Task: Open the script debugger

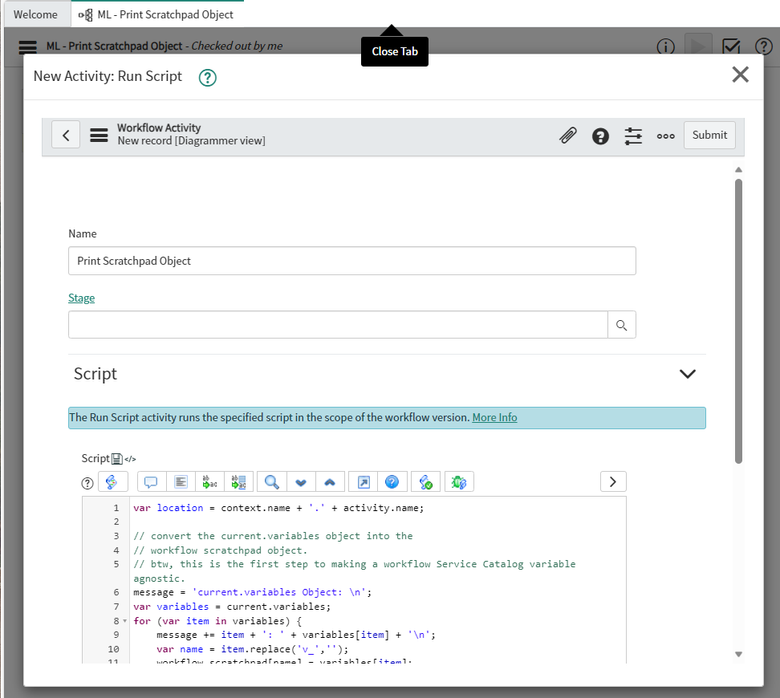Action: coord(459,482)
